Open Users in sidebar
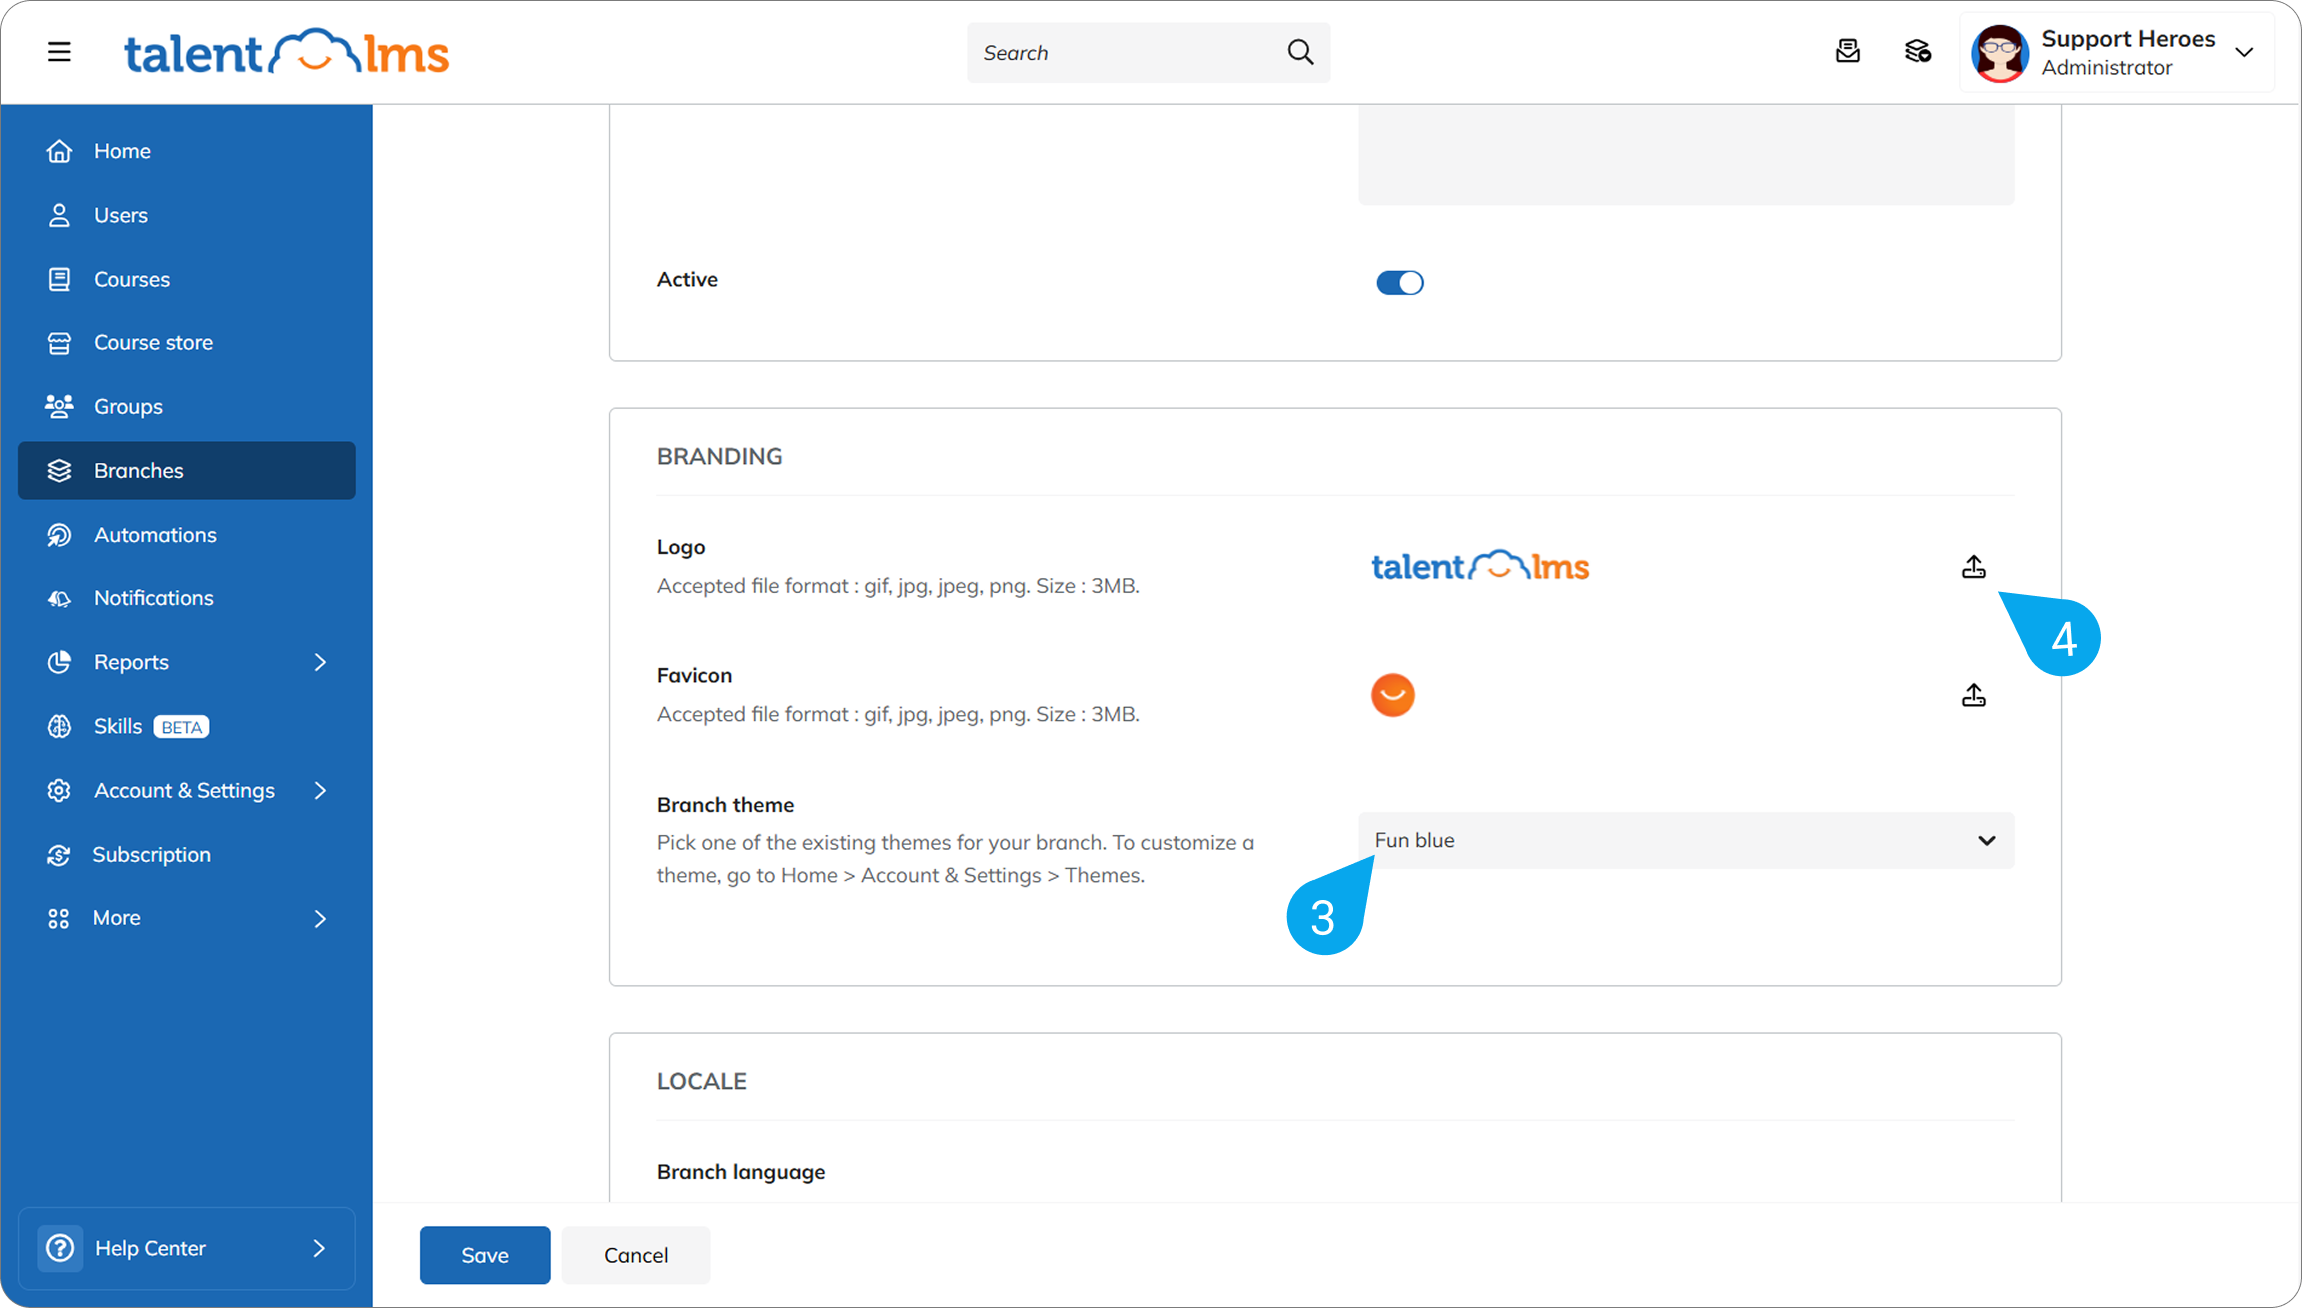 [187, 215]
